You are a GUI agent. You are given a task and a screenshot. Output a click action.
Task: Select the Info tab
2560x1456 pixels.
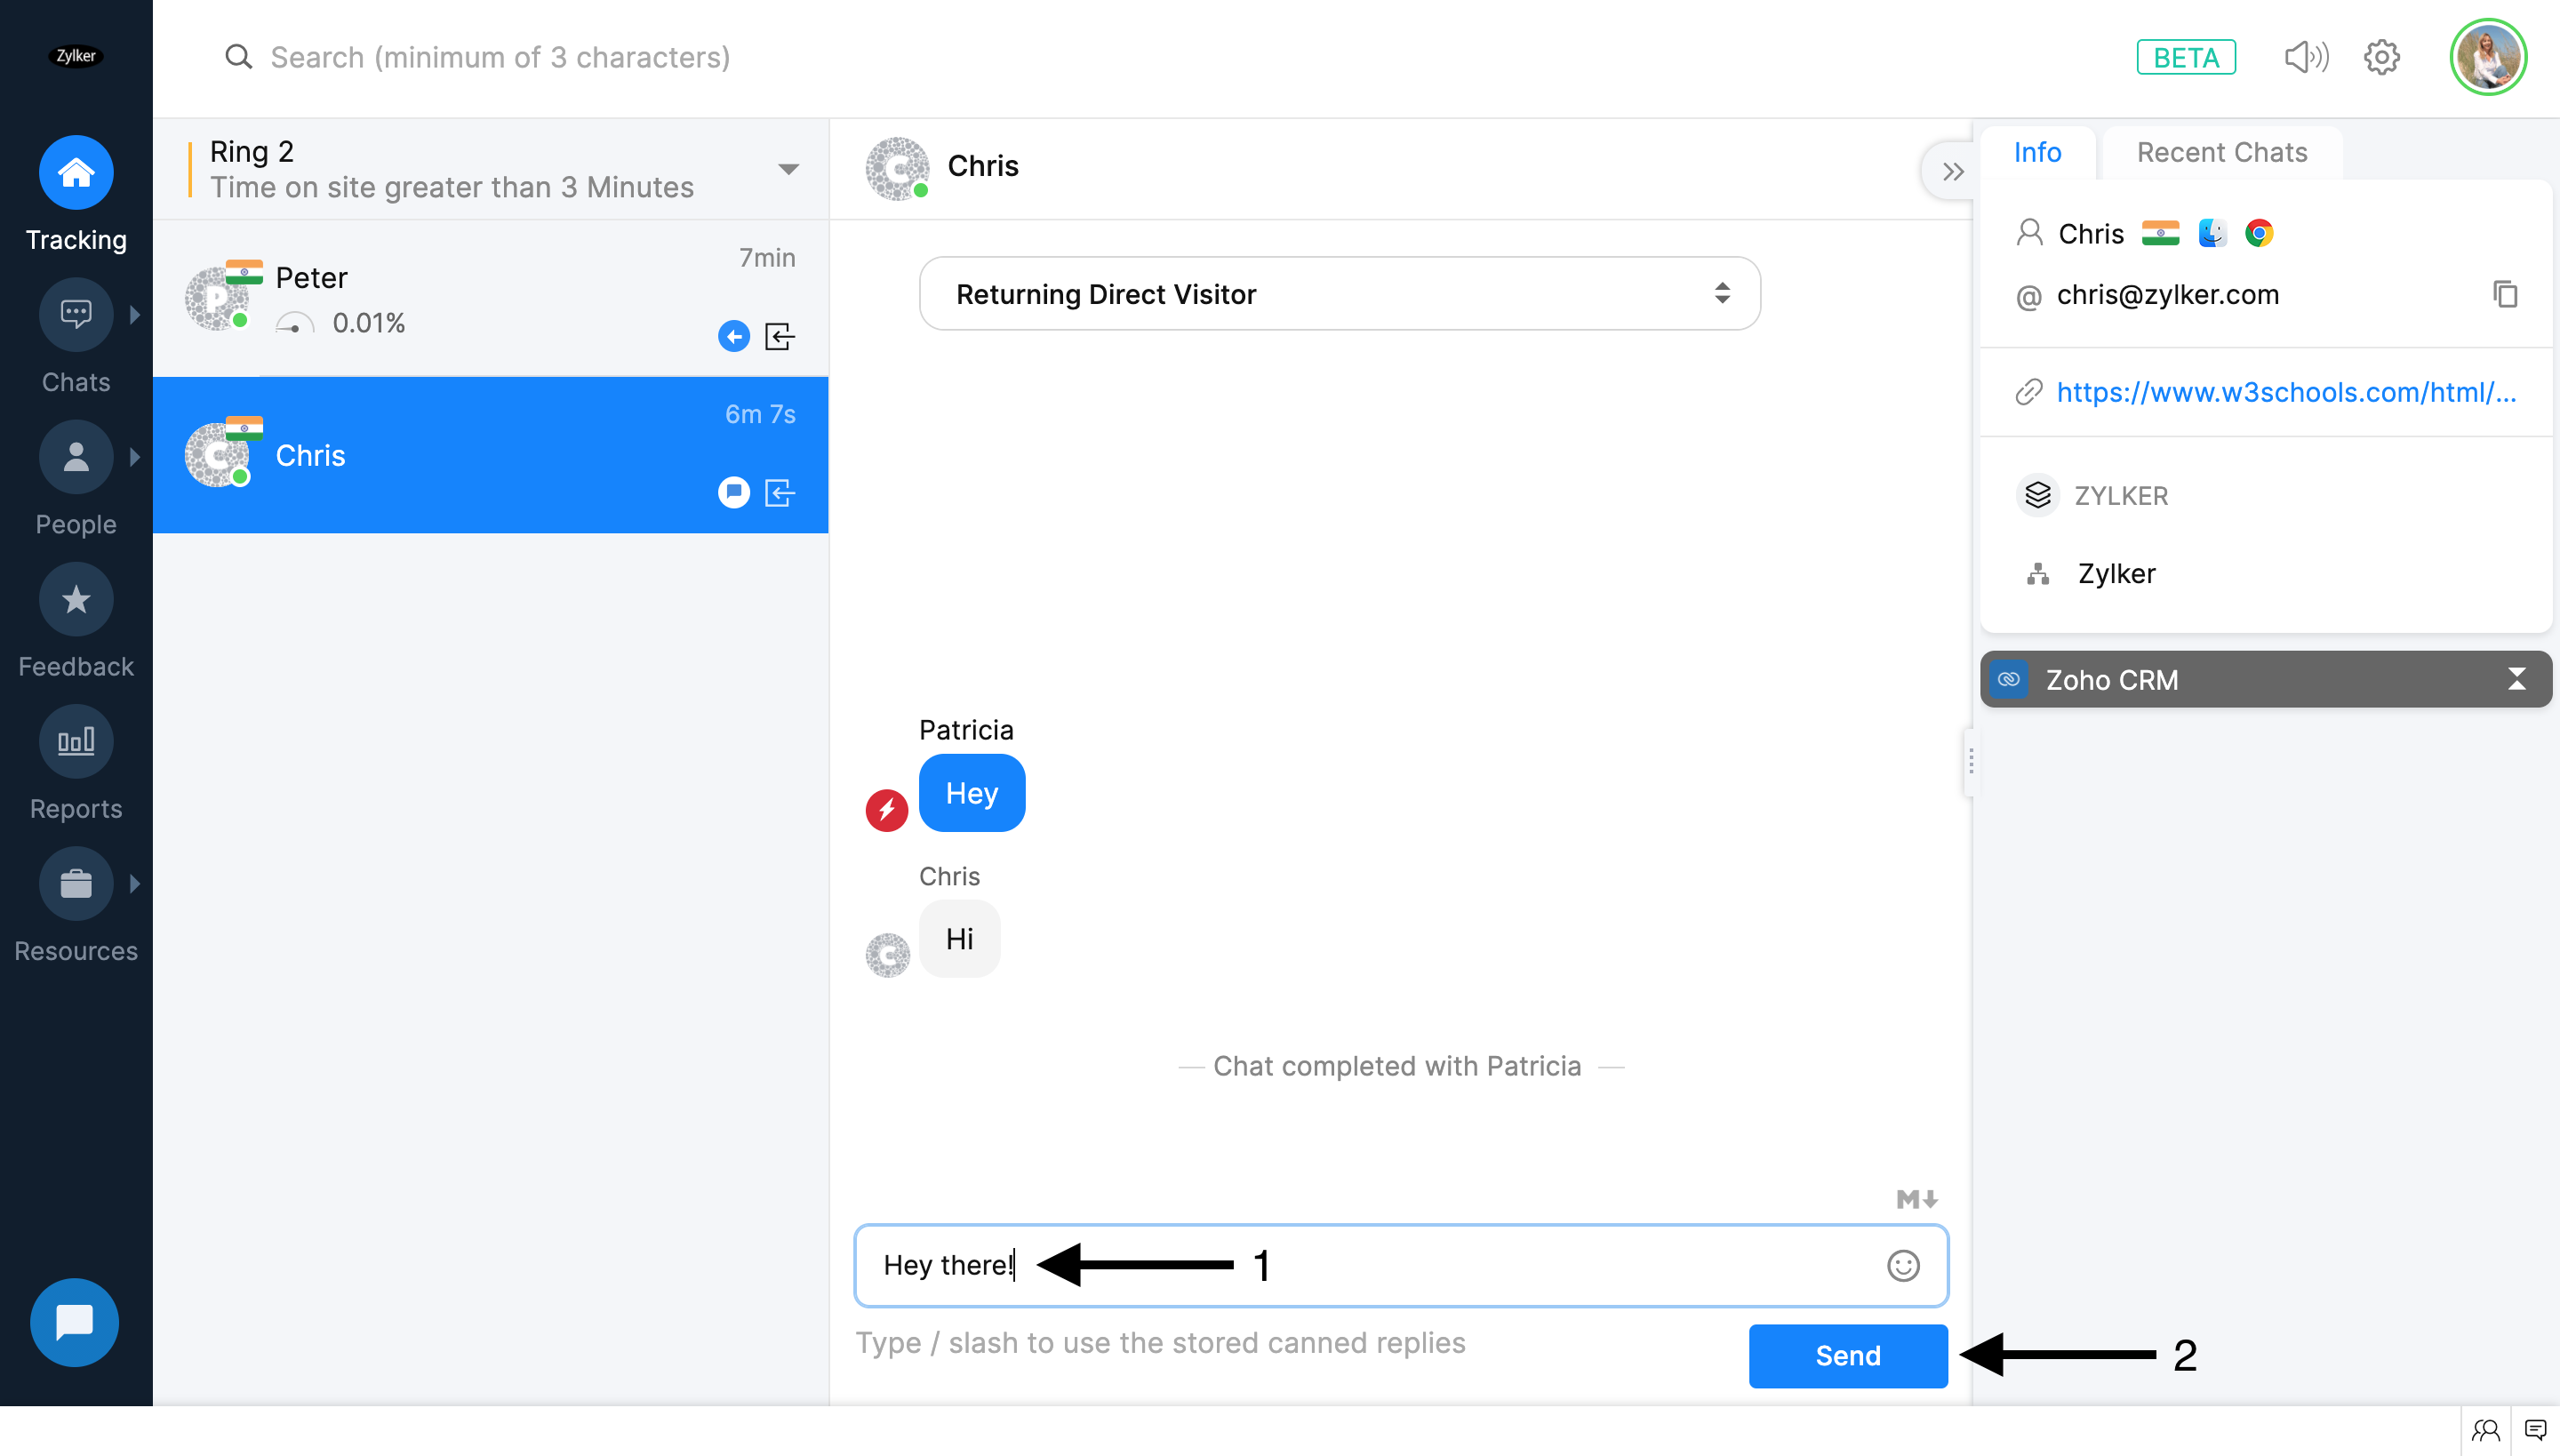pyautogui.click(x=2036, y=152)
